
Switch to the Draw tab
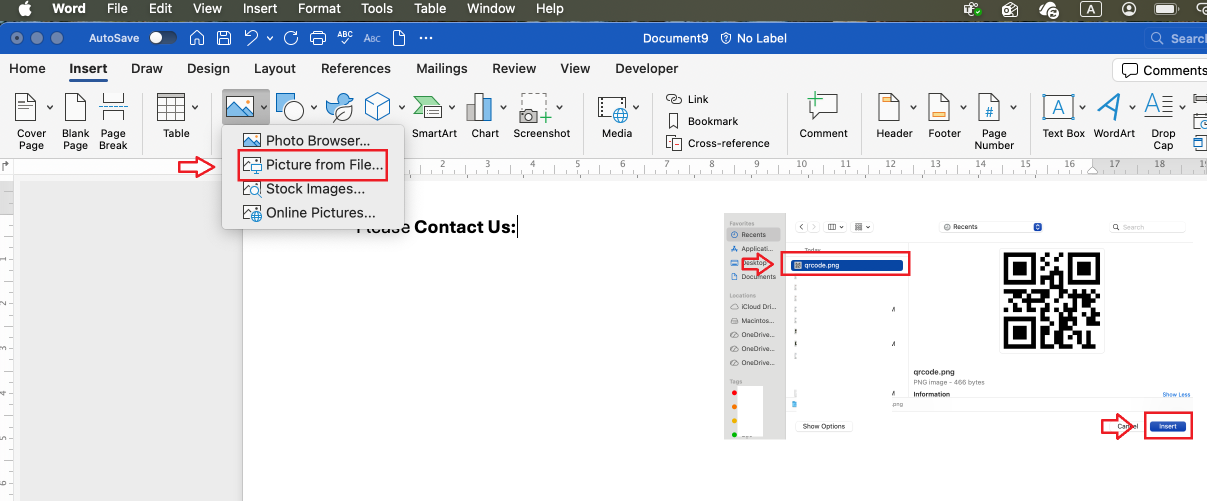[147, 69]
